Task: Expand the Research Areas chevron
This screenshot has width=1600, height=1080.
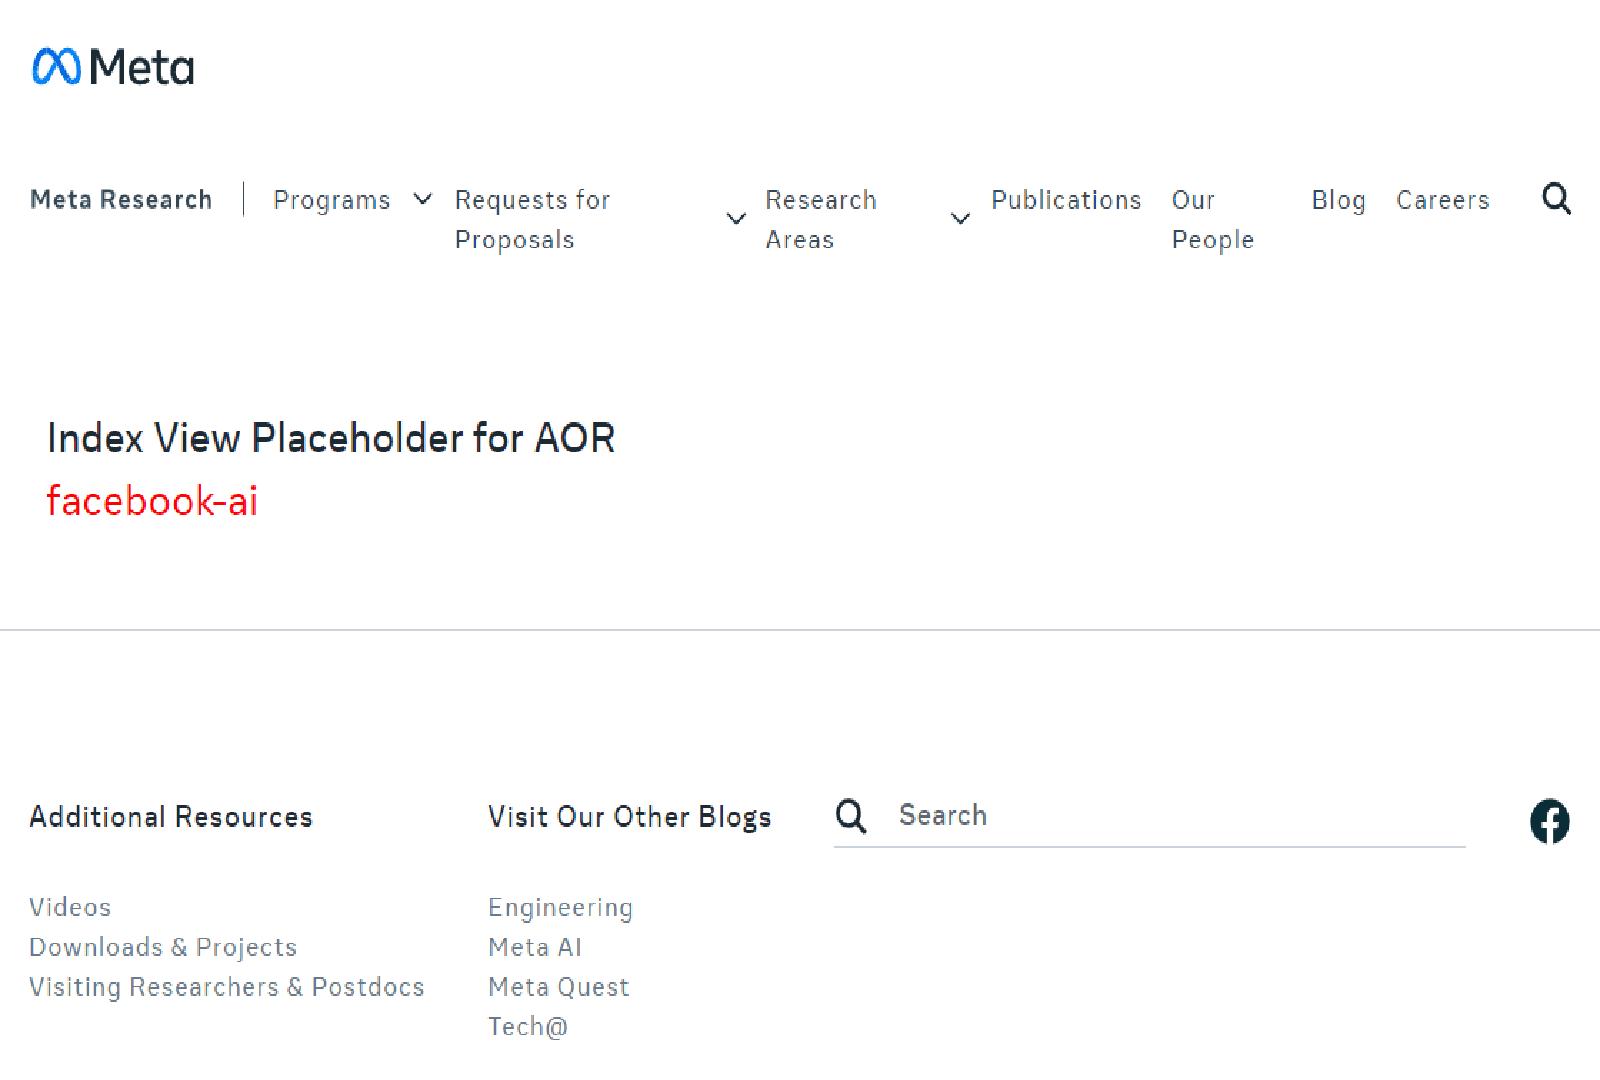Action: tap(960, 219)
